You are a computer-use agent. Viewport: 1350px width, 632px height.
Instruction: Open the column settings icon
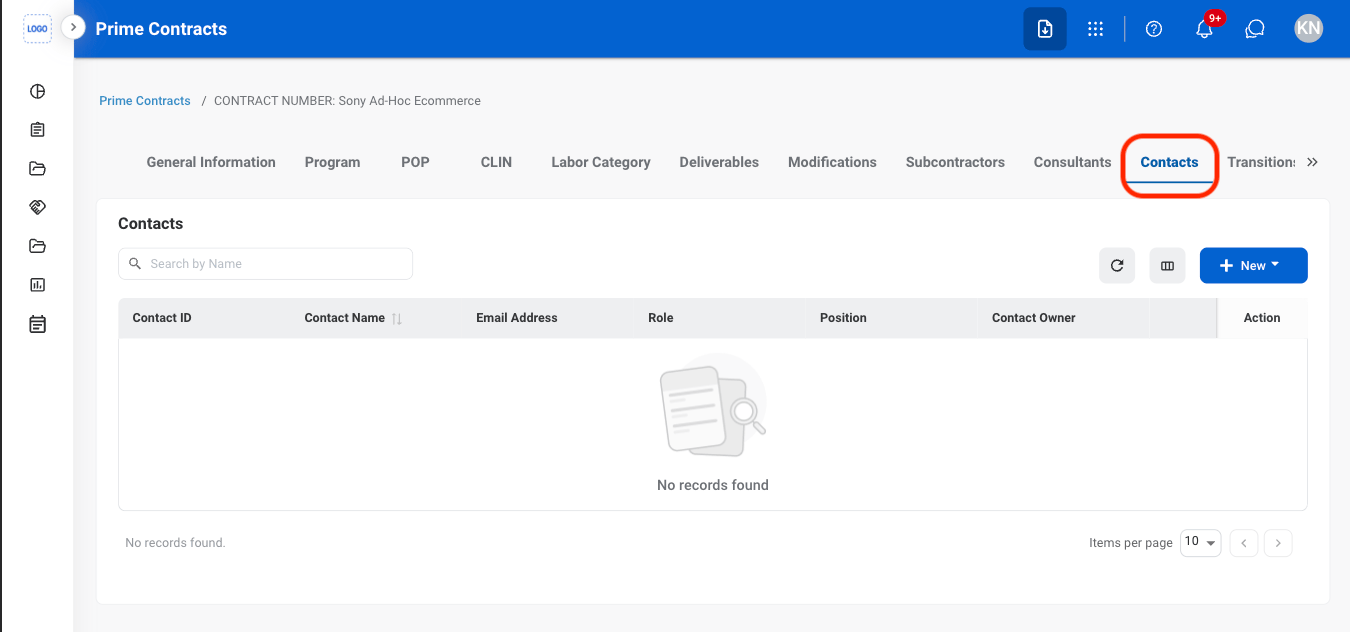(x=1167, y=266)
